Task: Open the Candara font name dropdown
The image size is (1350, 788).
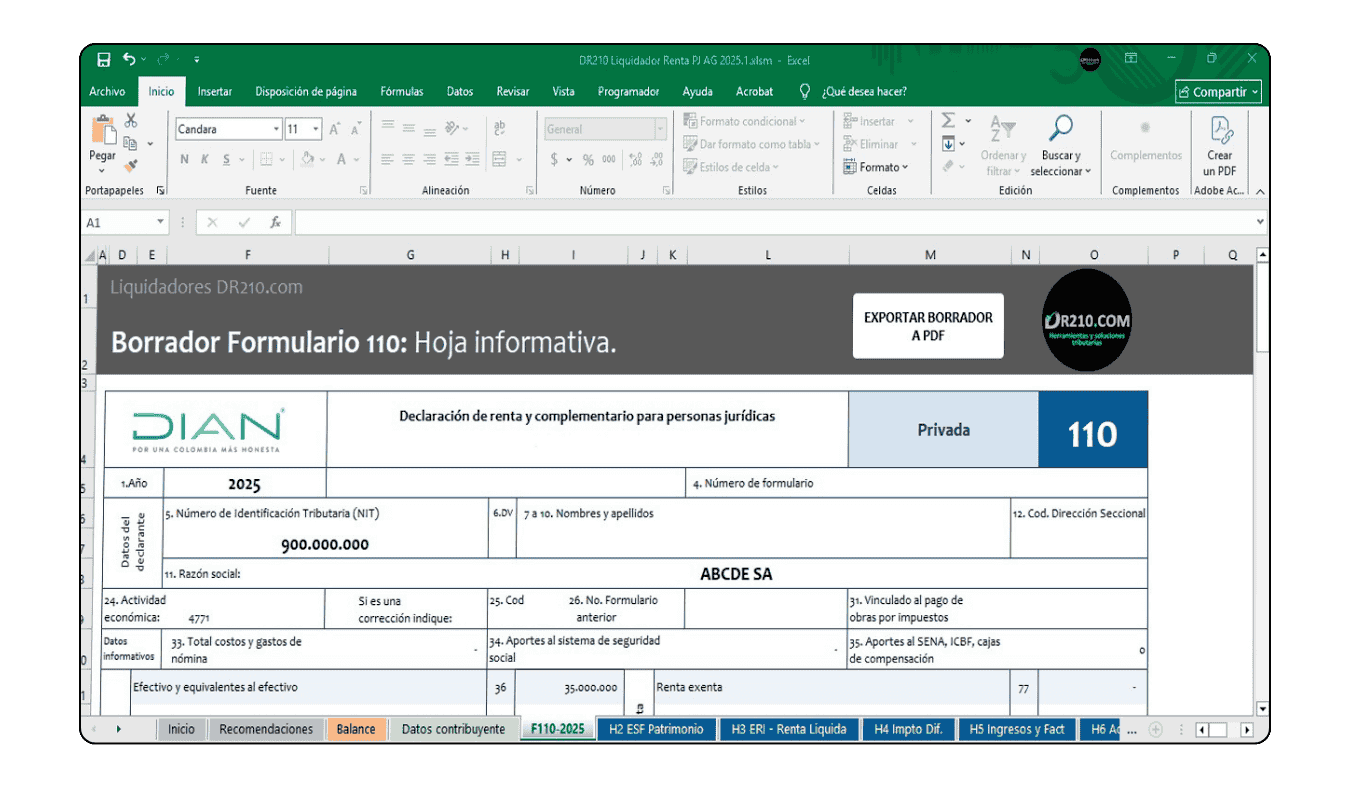Action: (276, 129)
